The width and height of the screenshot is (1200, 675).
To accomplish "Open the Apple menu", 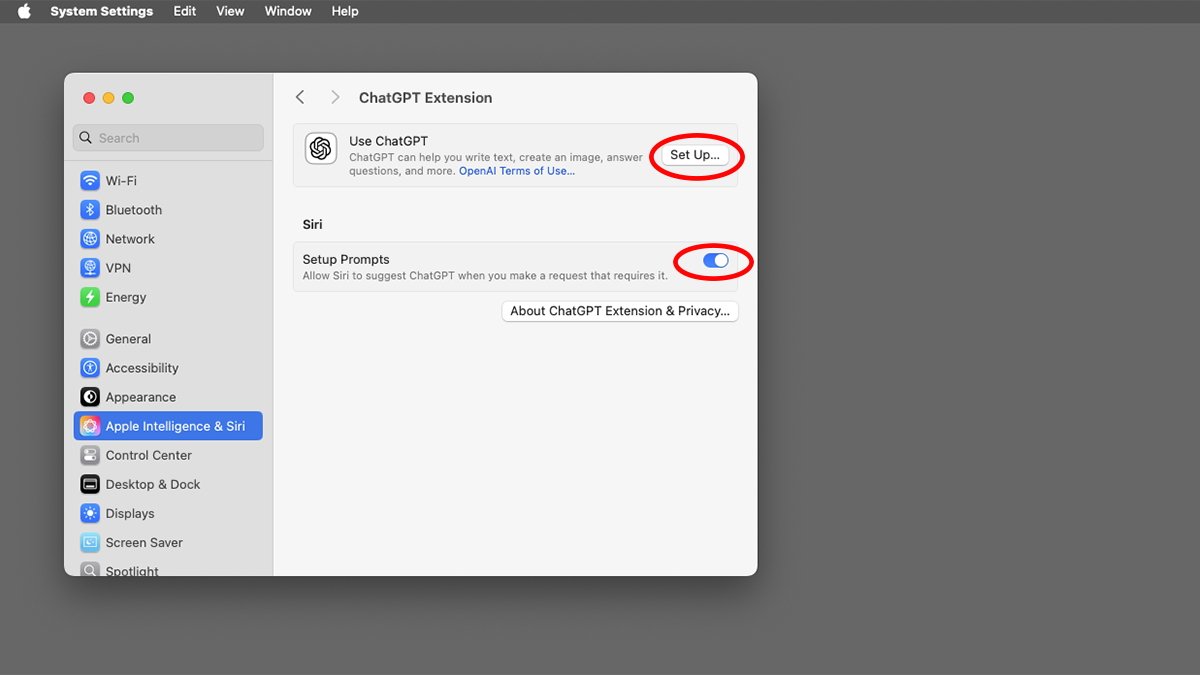I will (x=24, y=11).
